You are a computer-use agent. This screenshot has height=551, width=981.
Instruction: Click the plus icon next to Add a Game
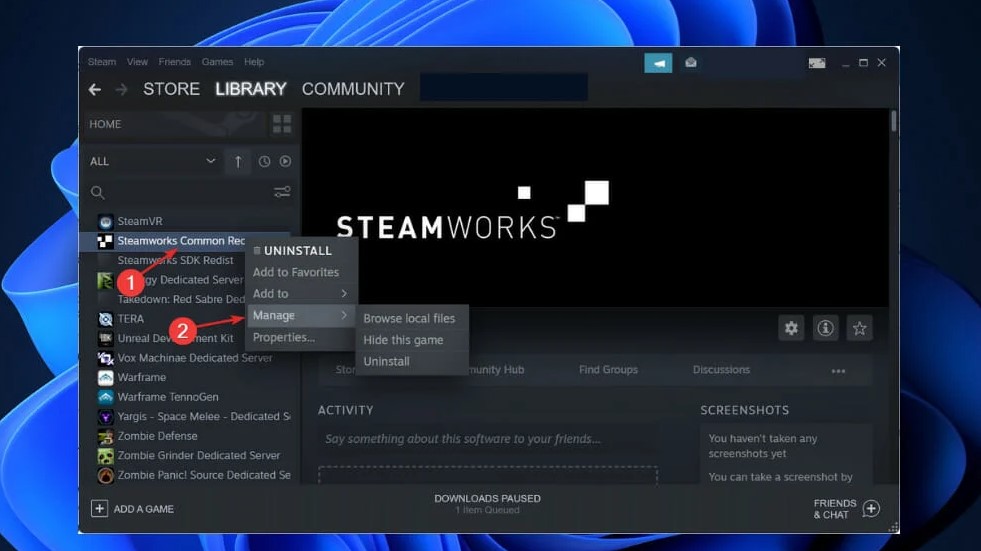99,508
